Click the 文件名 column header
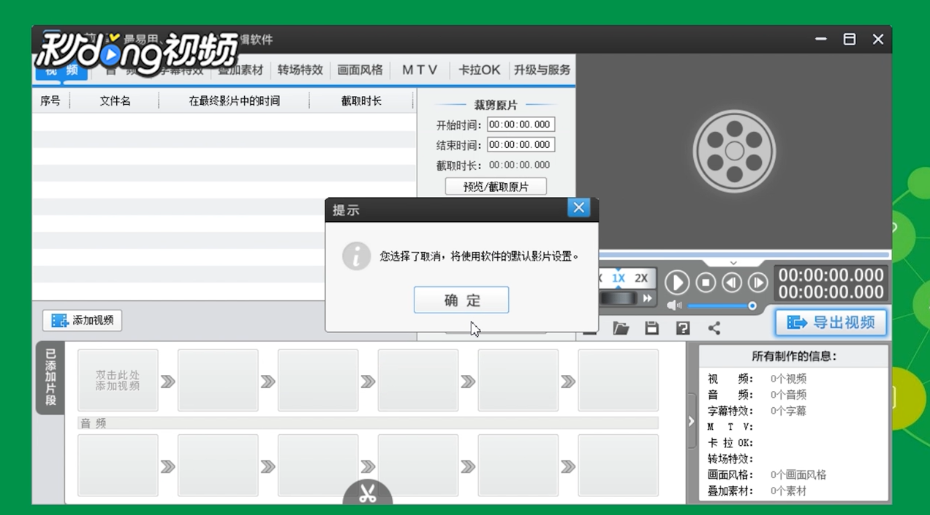The image size is (930, 515). pos(115,101)
